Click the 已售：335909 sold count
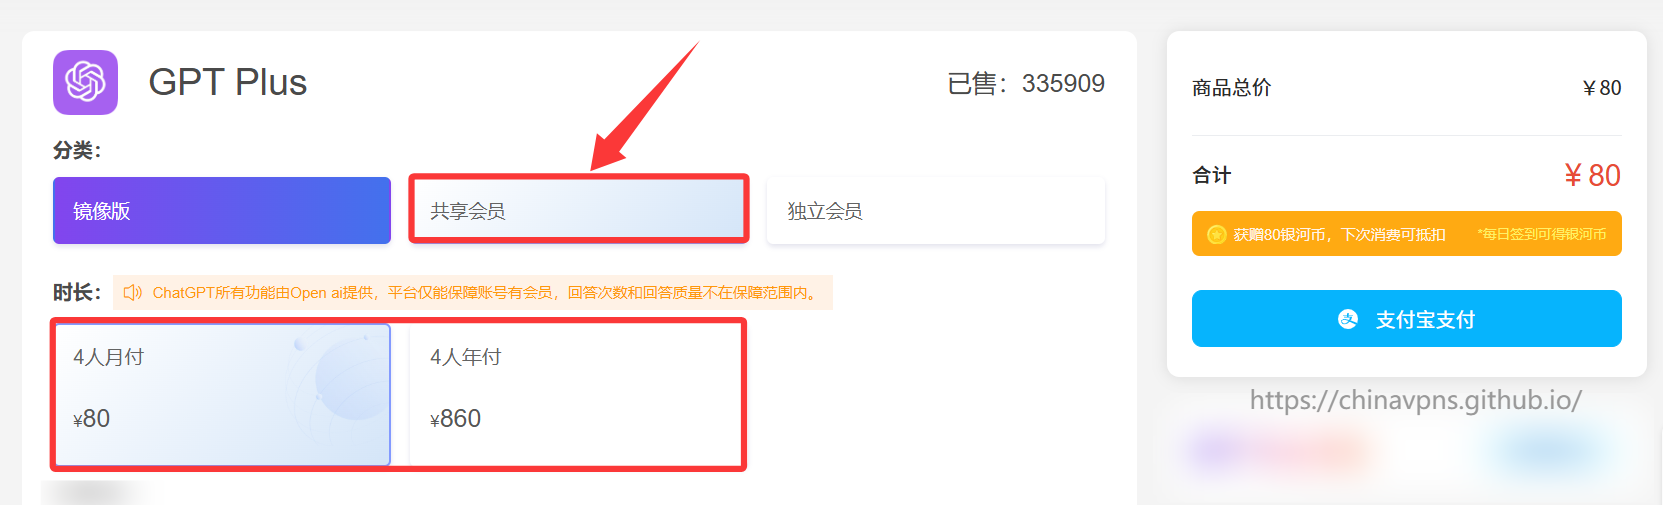This screenshot has width=1663, height=505. pyautogui.click(x=1026, y=83)
